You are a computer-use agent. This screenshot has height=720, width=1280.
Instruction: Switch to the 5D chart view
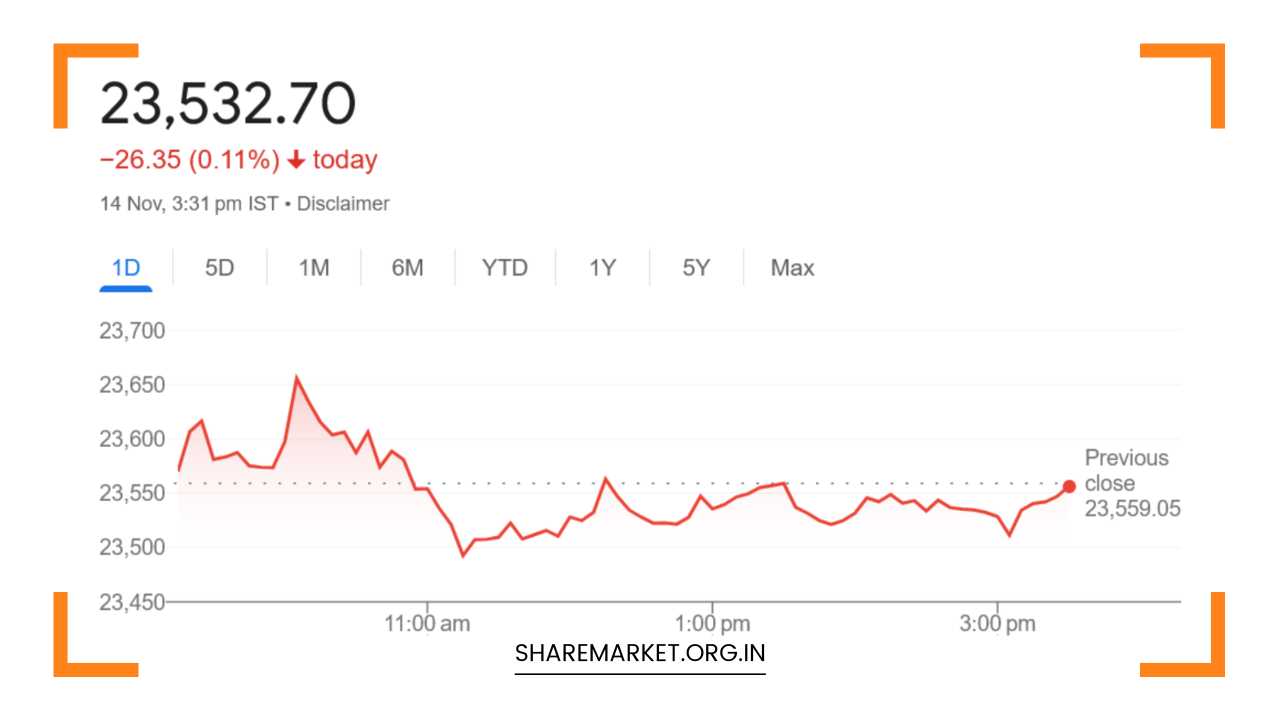pyautogui.click(x=219, y=268)
